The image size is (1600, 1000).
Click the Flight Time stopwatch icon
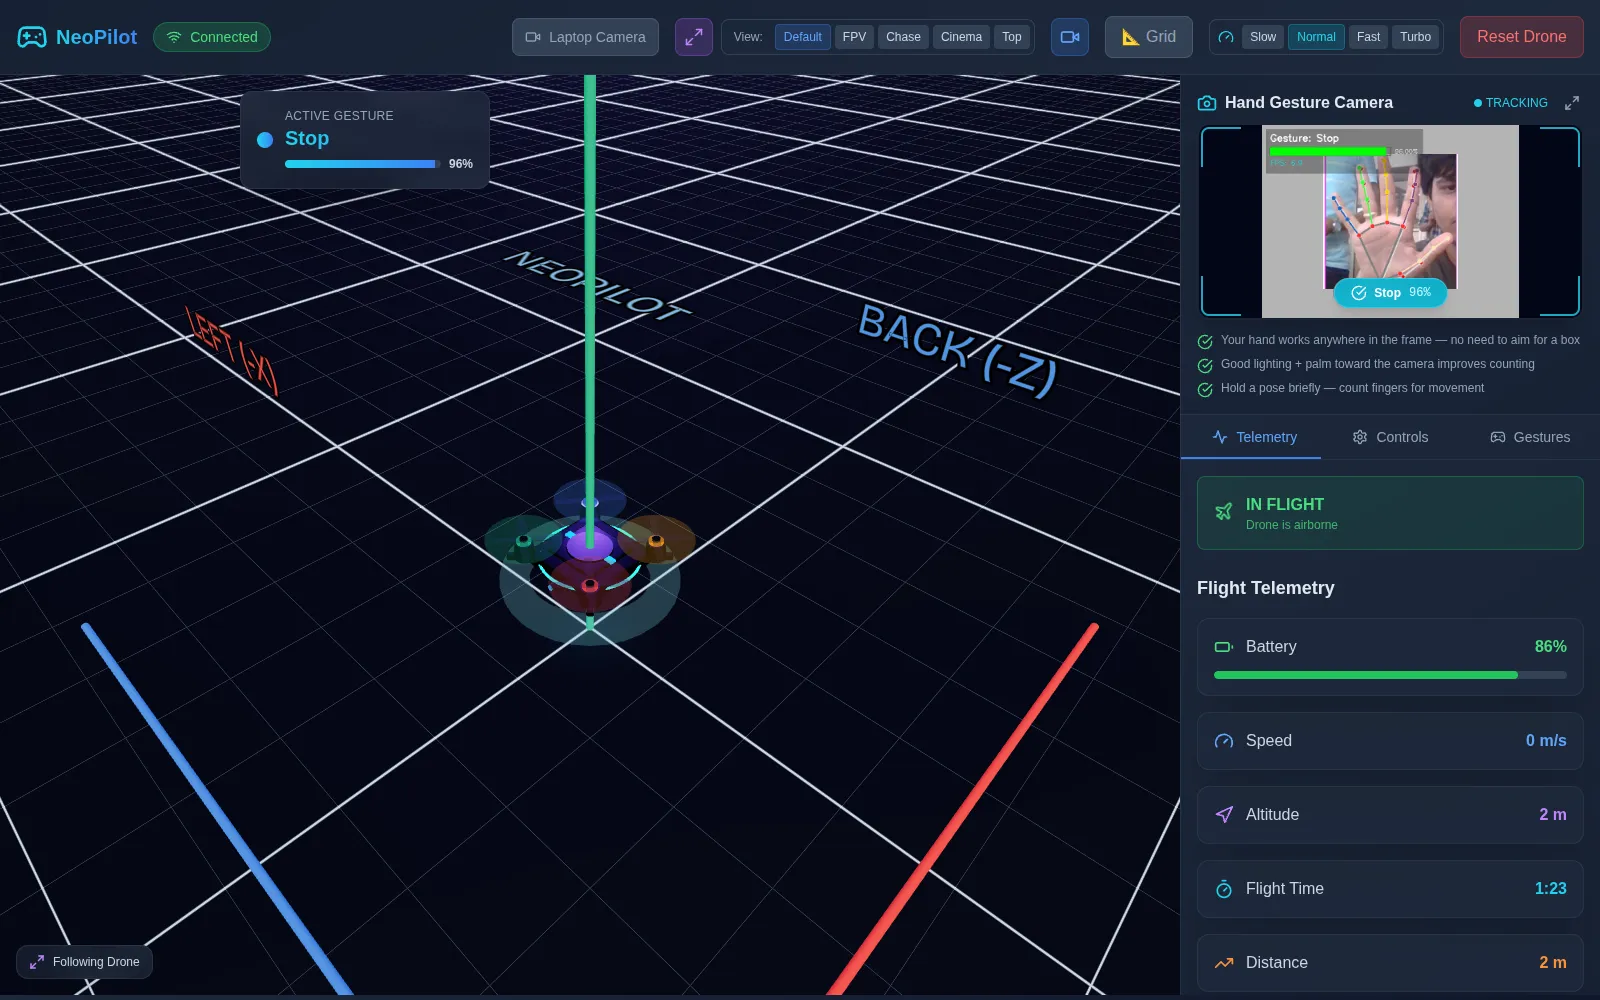tap(1224, 889)
